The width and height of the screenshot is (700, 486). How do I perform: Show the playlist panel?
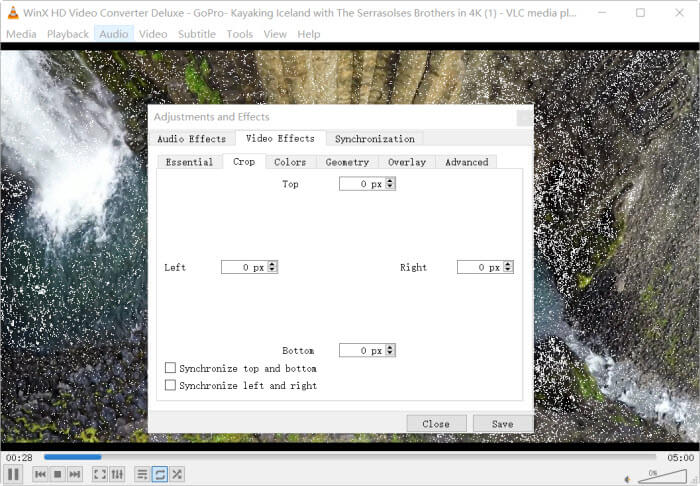pyautogui.click(x=142, y=474)
